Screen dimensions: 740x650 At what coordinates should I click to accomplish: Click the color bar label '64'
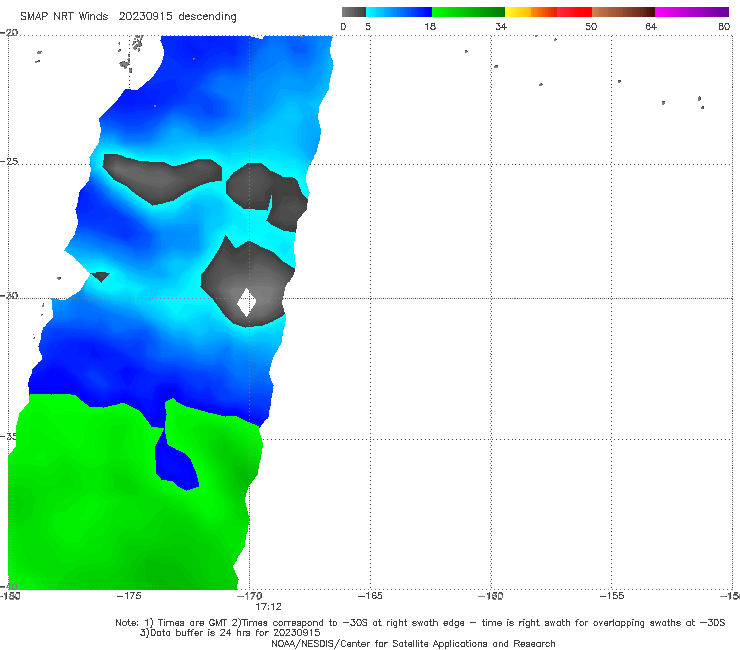[x=651, y=27]
